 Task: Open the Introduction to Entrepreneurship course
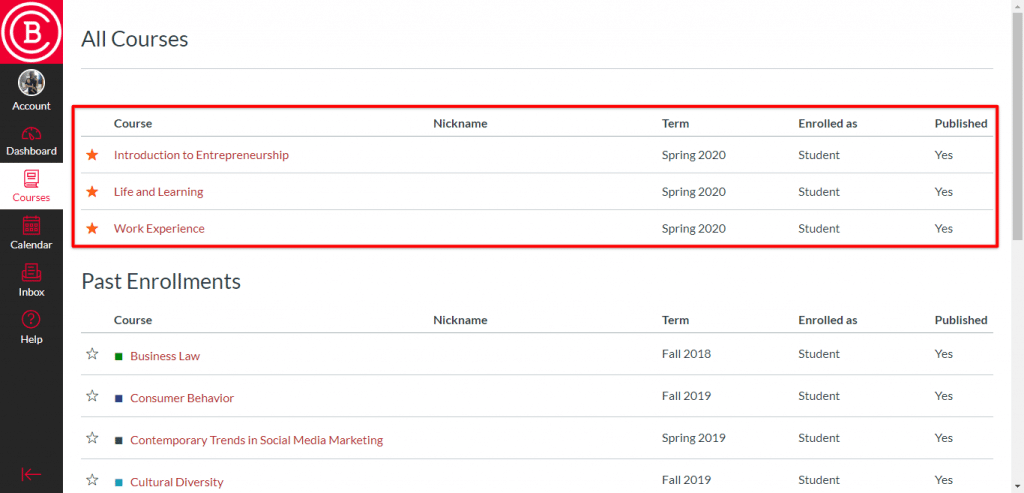pyautogui.click(x=201, y=155)
